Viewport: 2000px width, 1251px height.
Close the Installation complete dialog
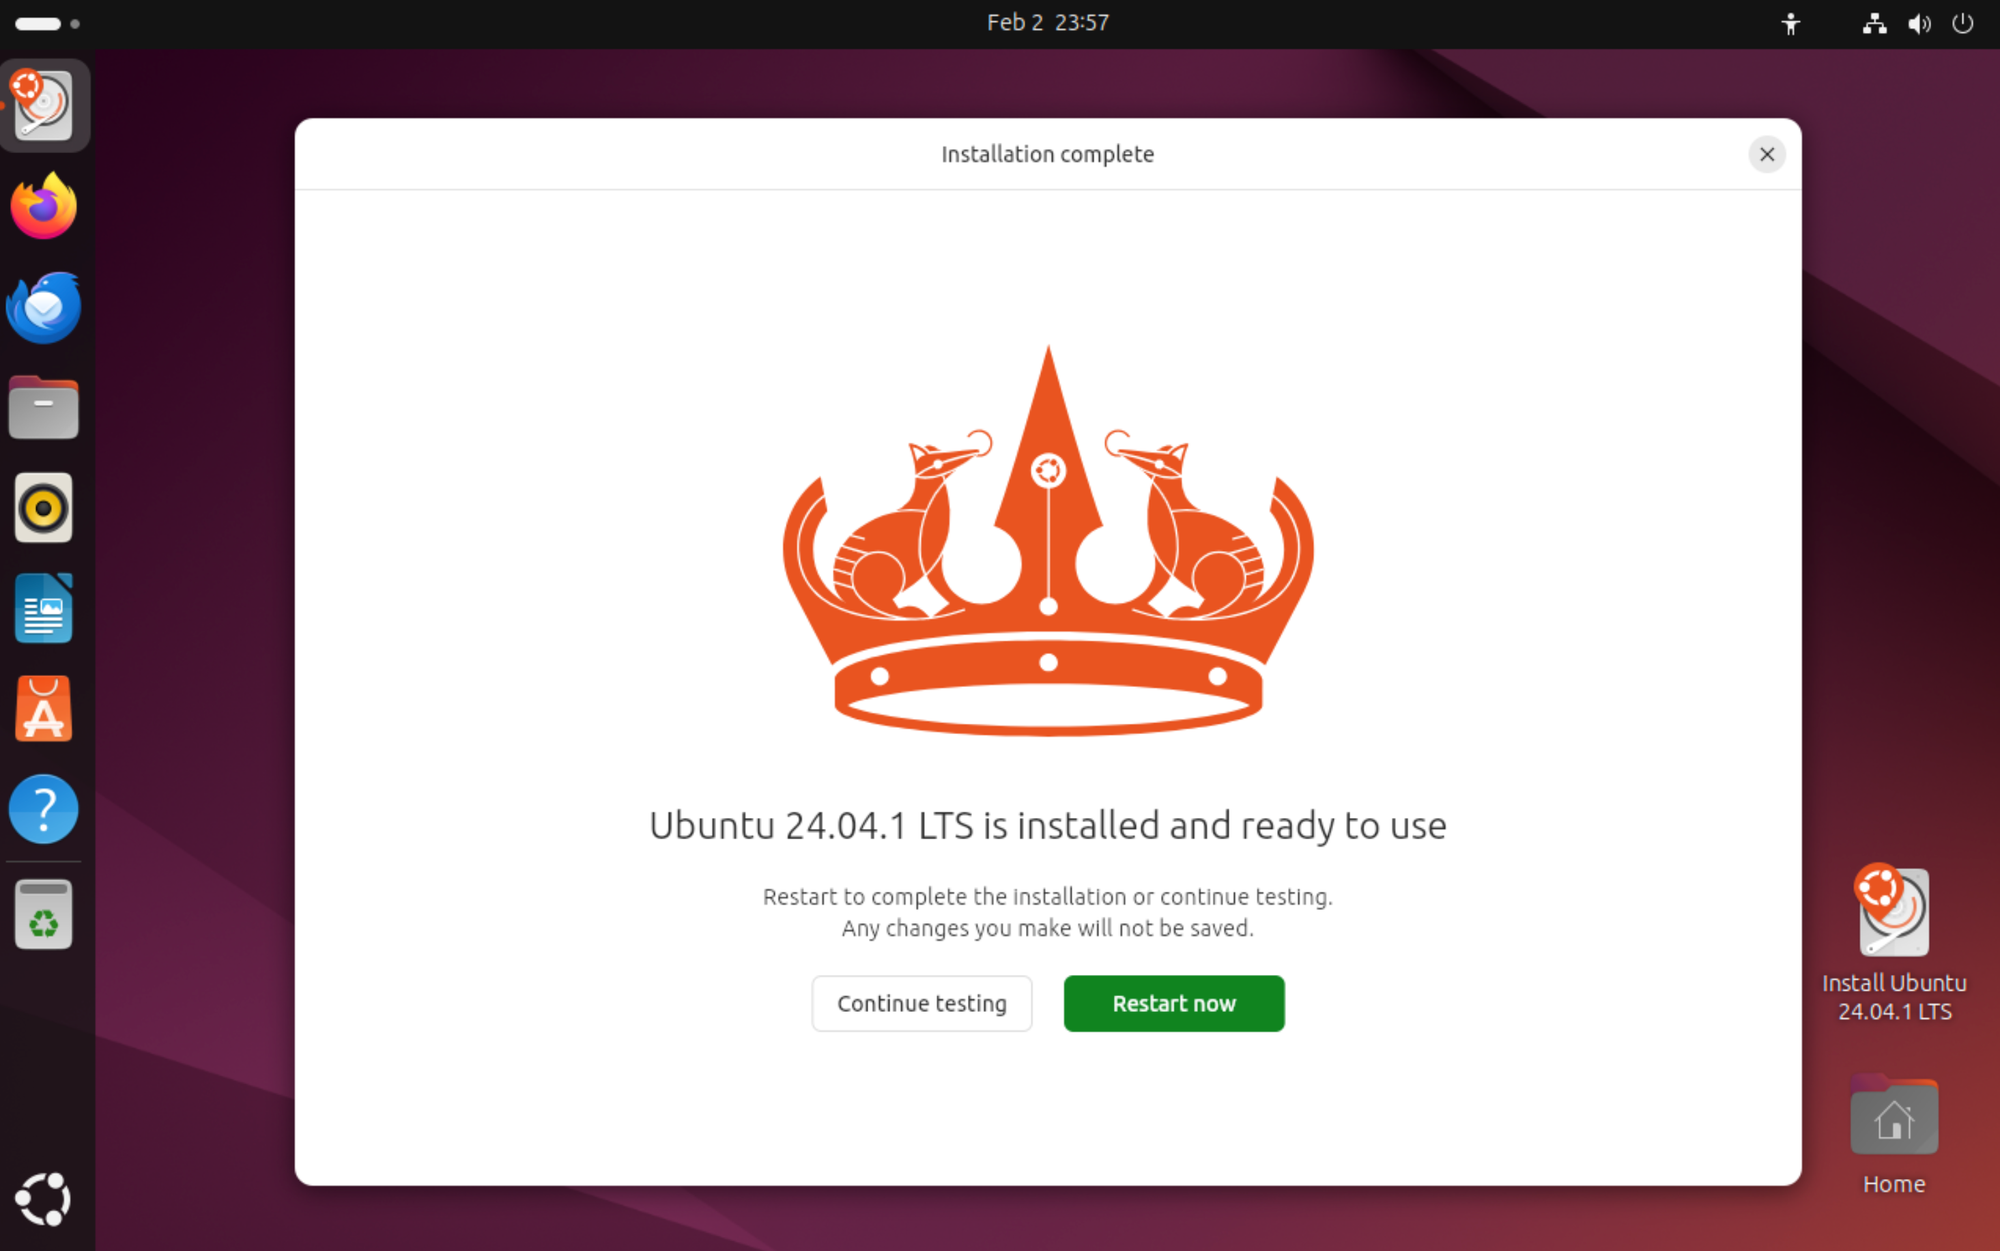(1766, 154)
